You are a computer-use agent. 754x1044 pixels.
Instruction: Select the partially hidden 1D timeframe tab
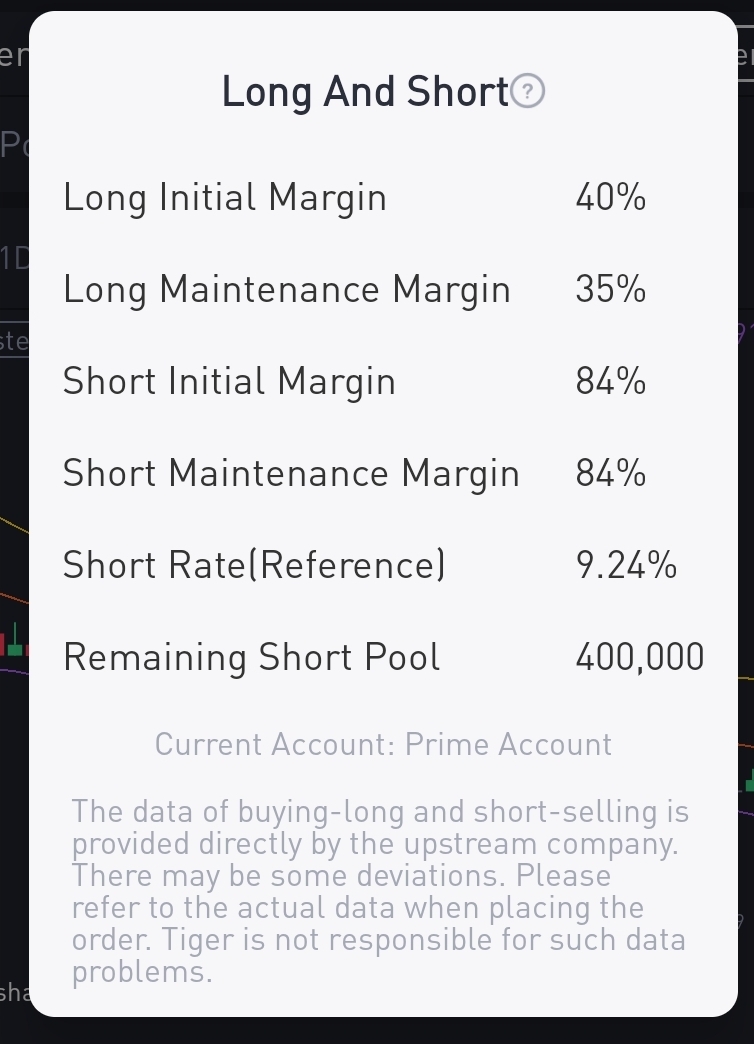point(14,258)
